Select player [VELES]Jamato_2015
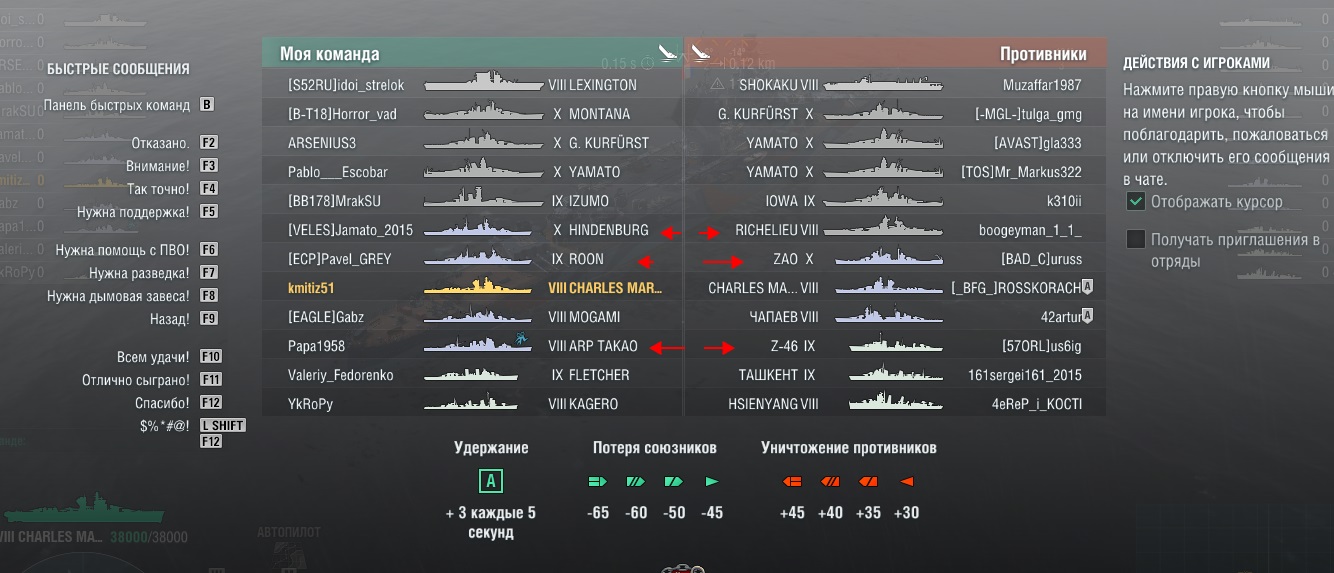This screenshot has height=573, width=1334. (350, 230)
